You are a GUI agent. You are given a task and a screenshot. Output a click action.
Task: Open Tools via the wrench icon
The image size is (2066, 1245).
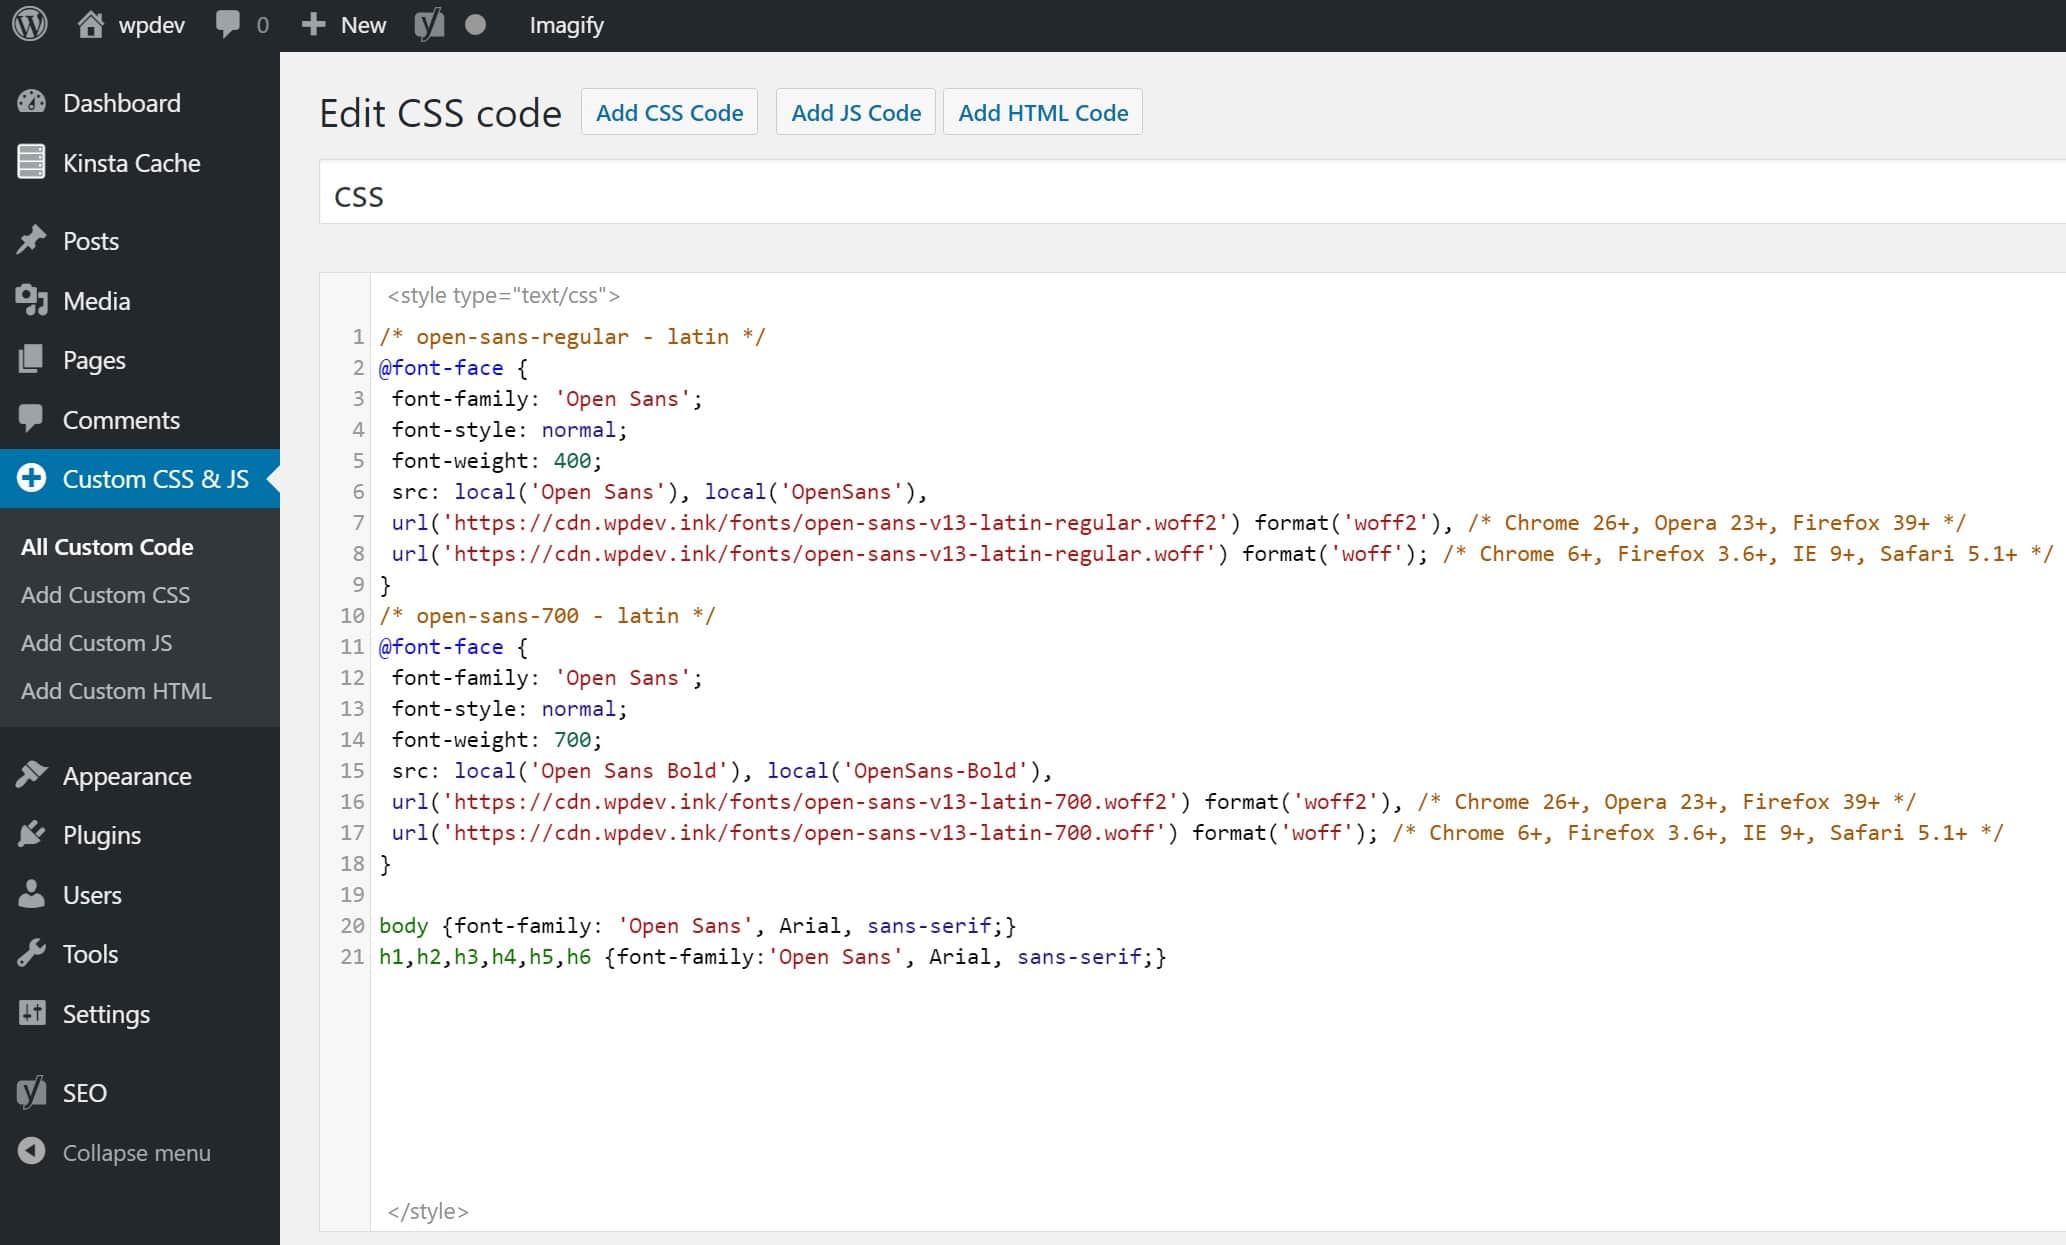(x=32, y=953)
